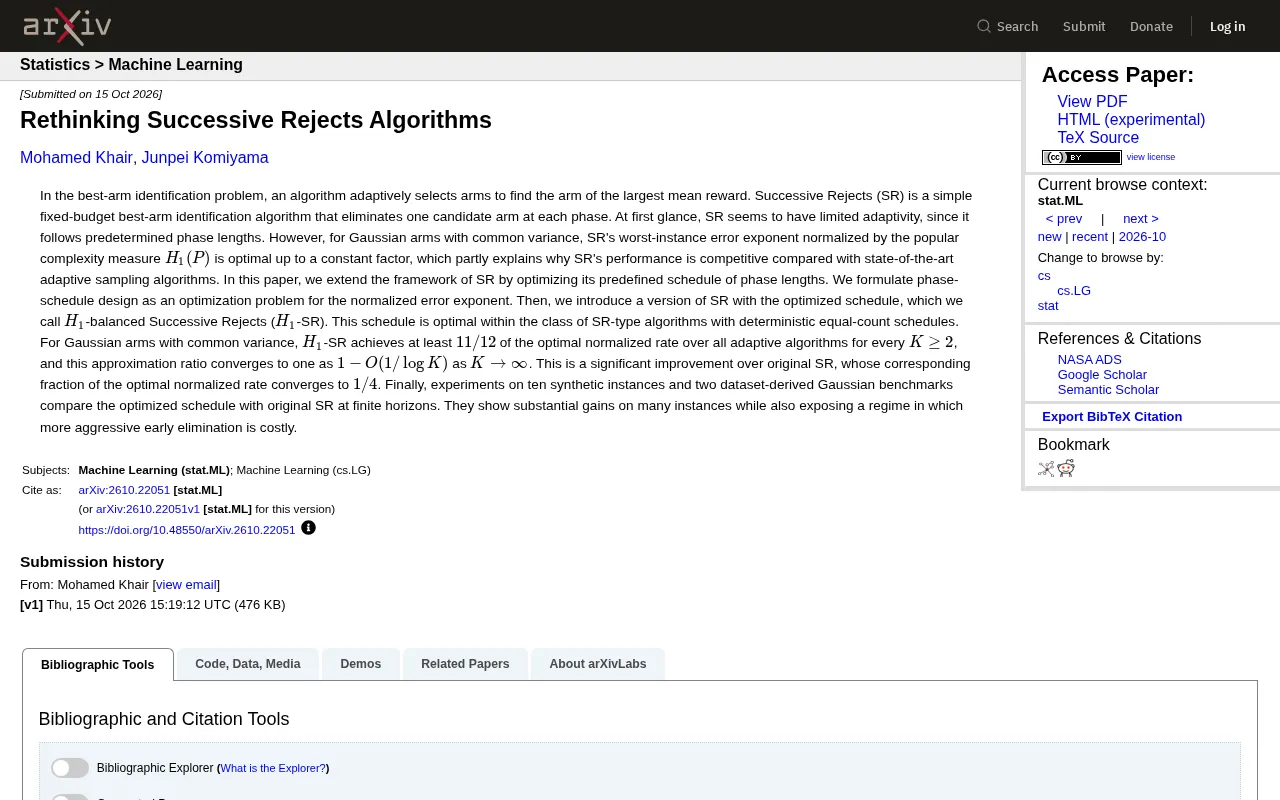Select the Bibliographic Tools tab
The height and width of the screenshot is (800, 1280).
click(98, 665)
